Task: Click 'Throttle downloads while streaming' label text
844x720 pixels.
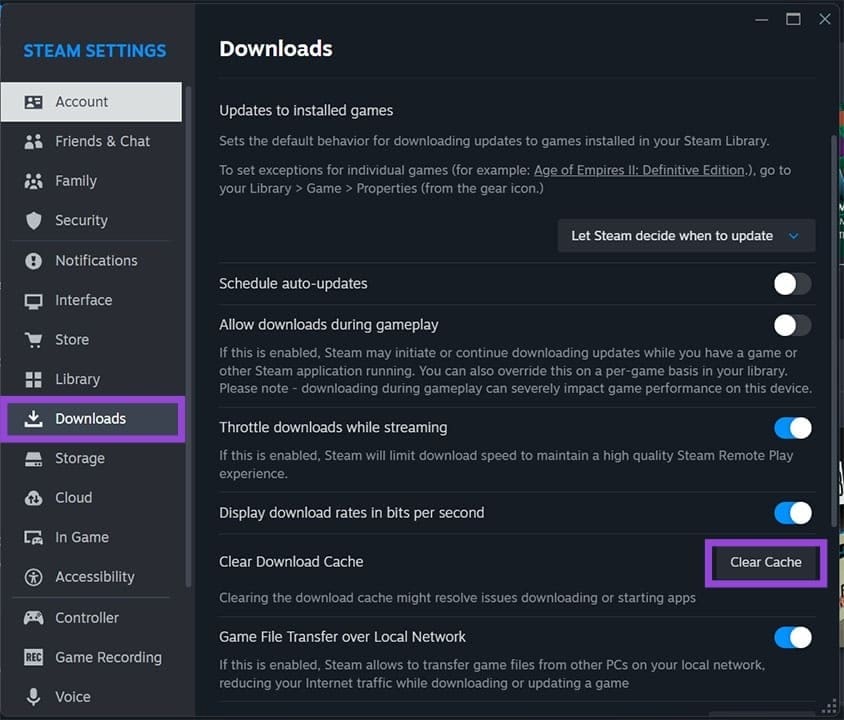Action: (x=333, y=428)
